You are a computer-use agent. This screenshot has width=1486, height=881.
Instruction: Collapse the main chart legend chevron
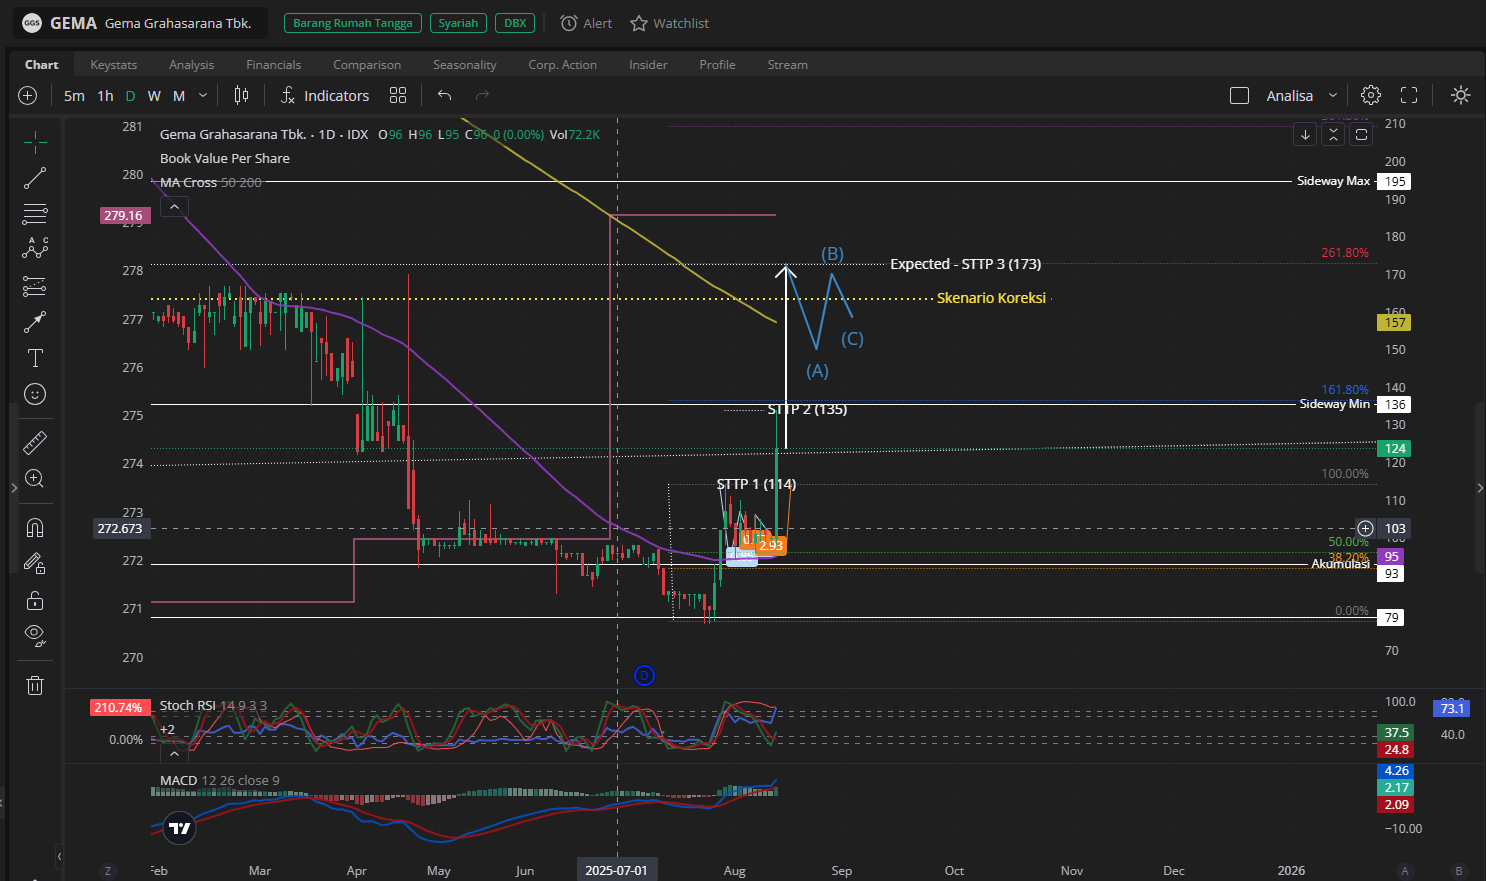(174, 207)
